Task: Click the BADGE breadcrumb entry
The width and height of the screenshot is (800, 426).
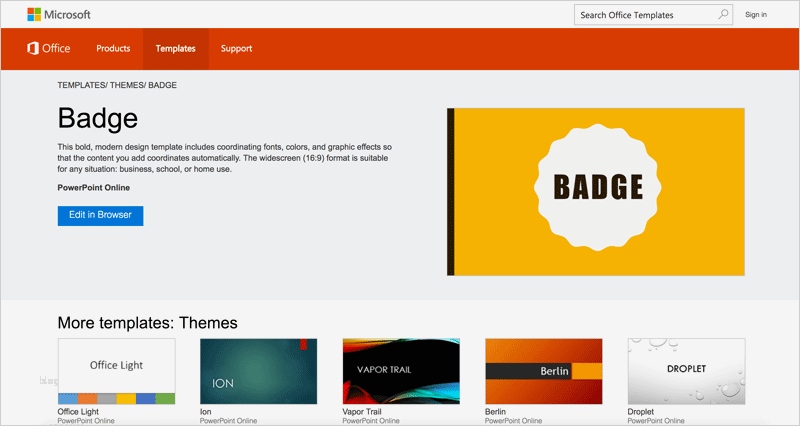Action: coord(163,85)
